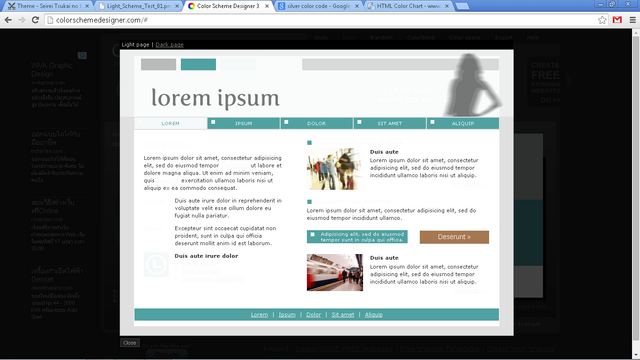Switch to the HTML Color Chart tab
This screenshot has width=640, height=360.
click(x=408, y=6)
